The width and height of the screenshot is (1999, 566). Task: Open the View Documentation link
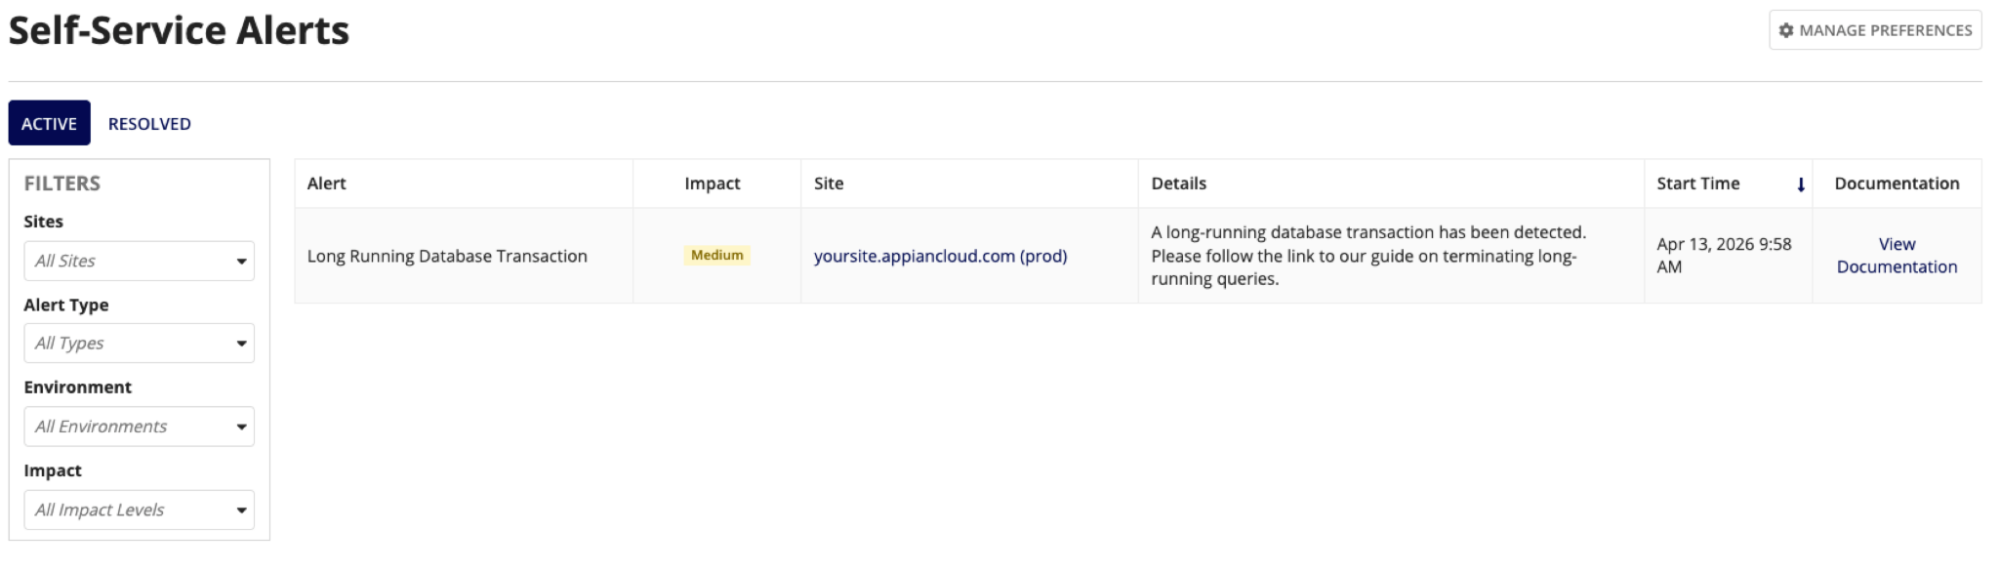tap(1897, 255)
